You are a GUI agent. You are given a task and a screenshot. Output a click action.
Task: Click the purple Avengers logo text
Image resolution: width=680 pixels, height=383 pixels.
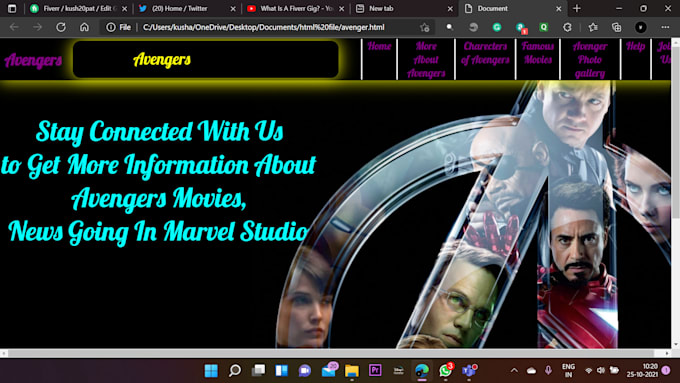pos(33,60)
